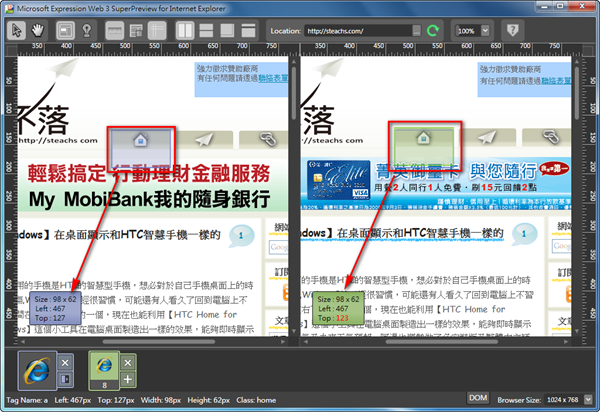Click chain link tab in left pane
The width and height of the screenshot is (600, 412).
pos(264,140)
